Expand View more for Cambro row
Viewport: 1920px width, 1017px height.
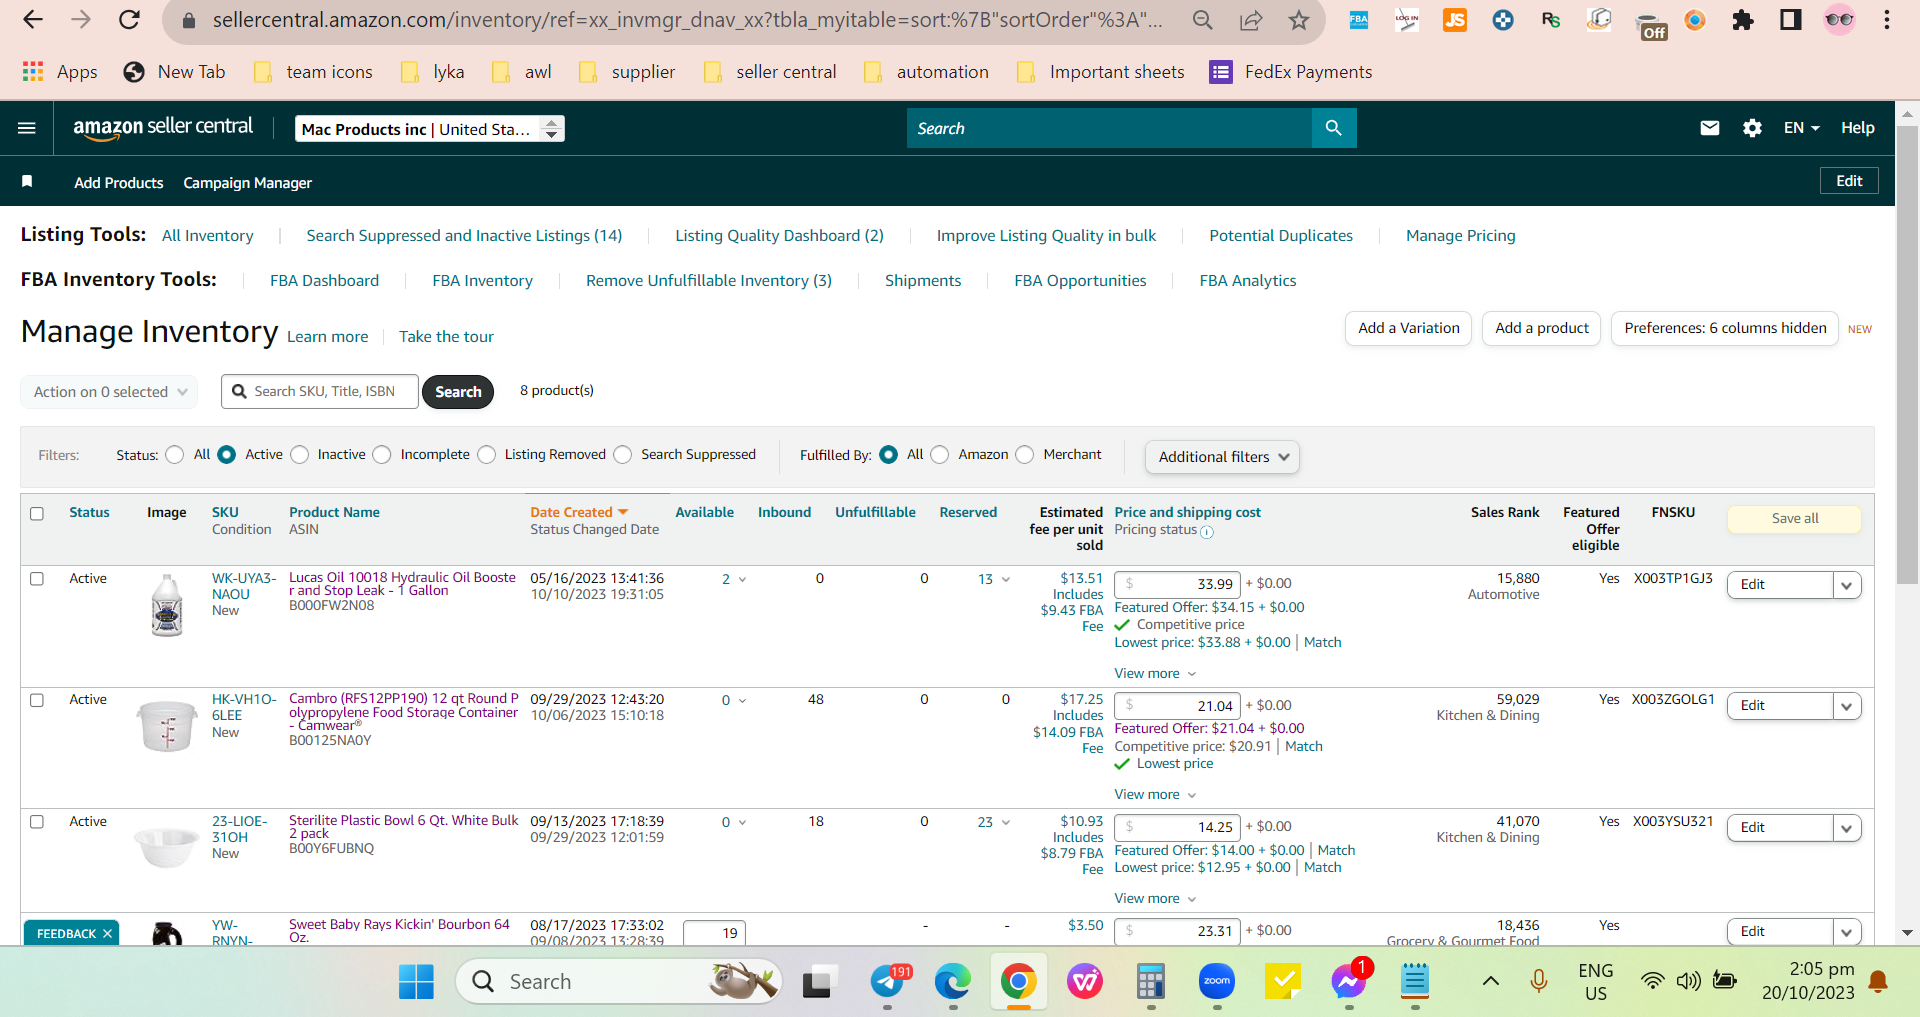[1155, 795]
